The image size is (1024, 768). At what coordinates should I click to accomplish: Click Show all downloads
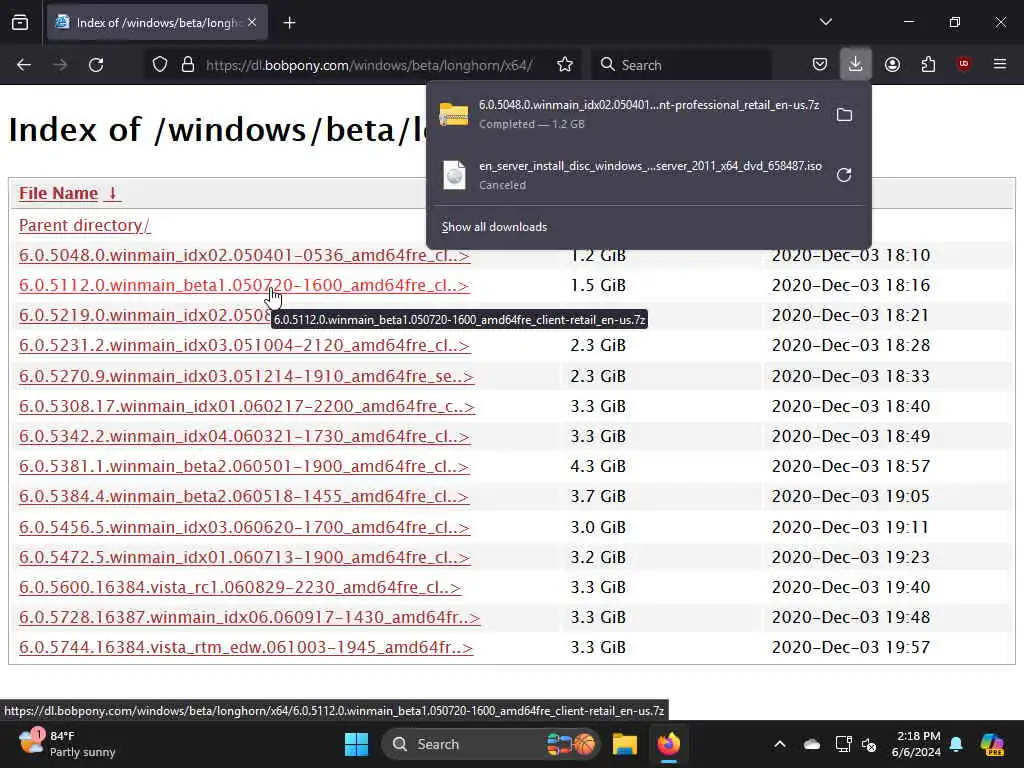coord(494,227)
